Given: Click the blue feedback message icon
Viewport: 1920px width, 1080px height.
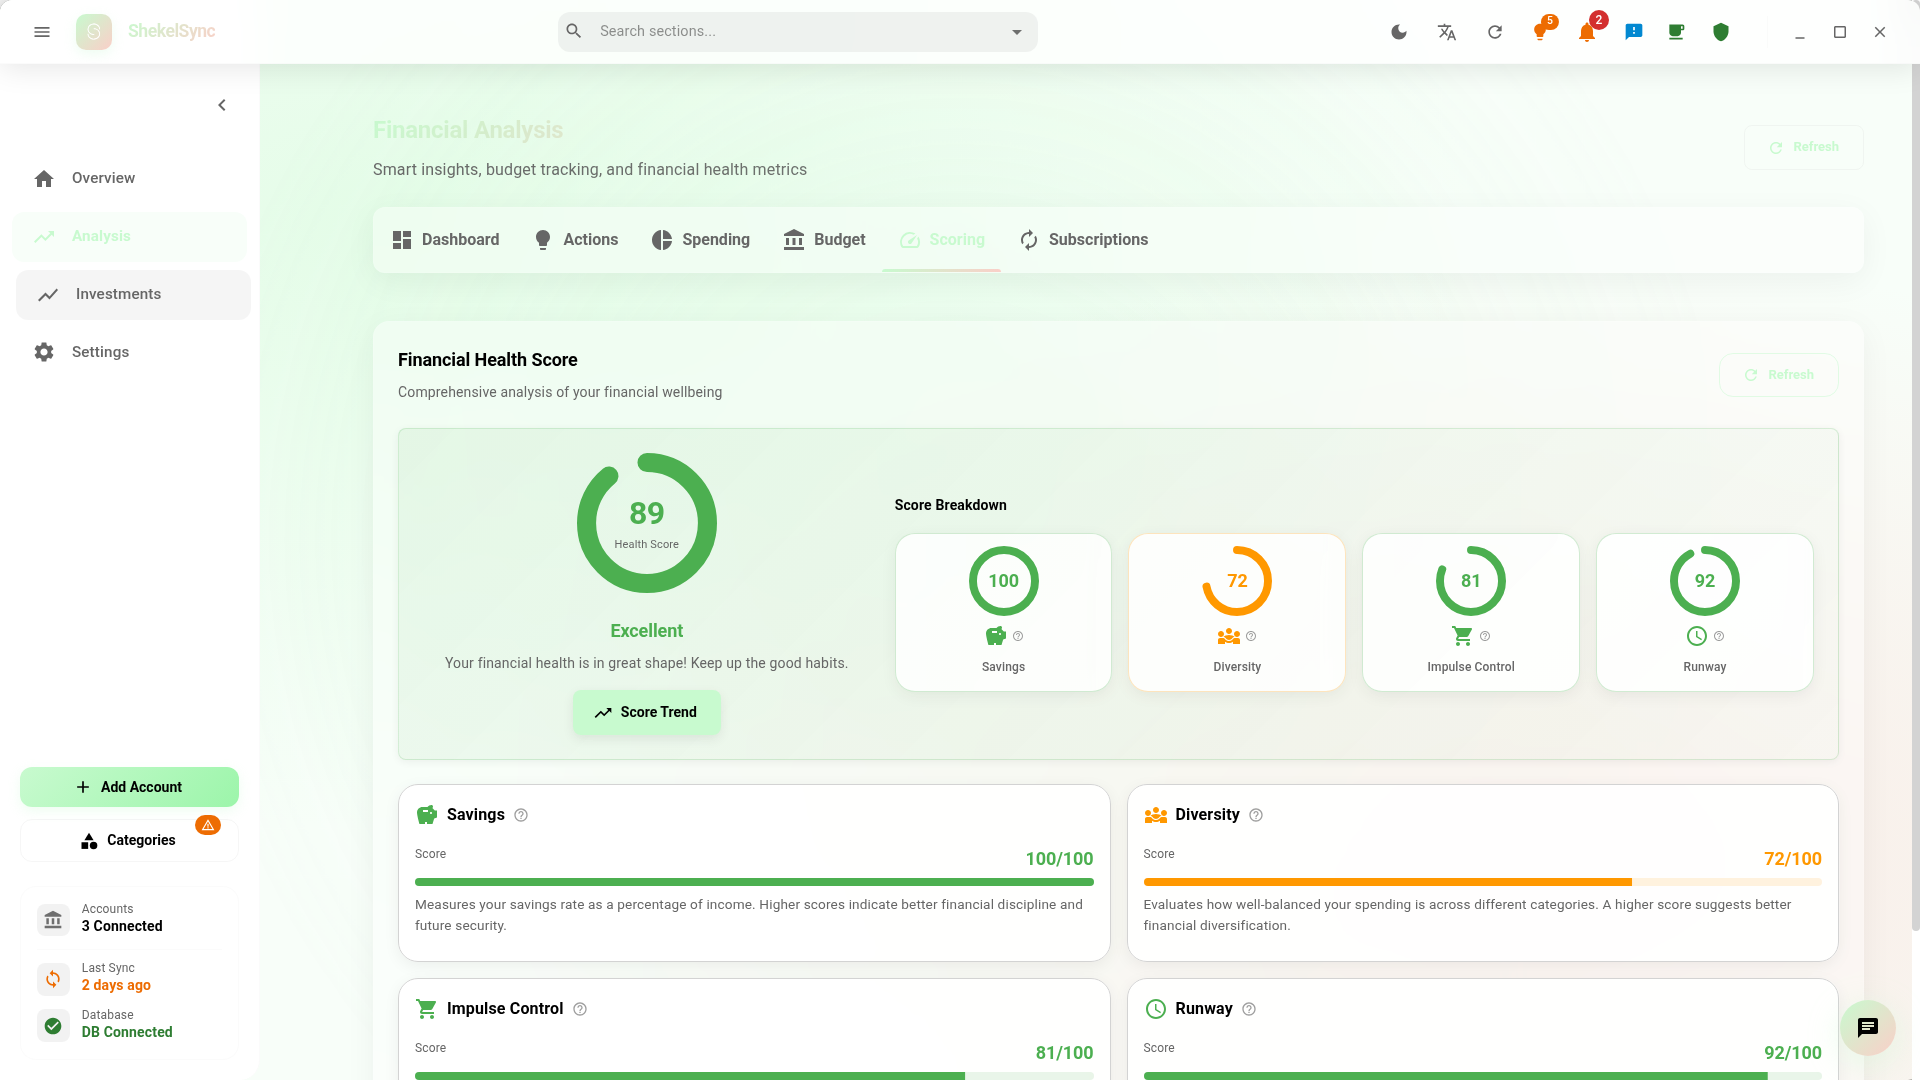Looking at the screenshot, I should click(x=1634, y=32).
